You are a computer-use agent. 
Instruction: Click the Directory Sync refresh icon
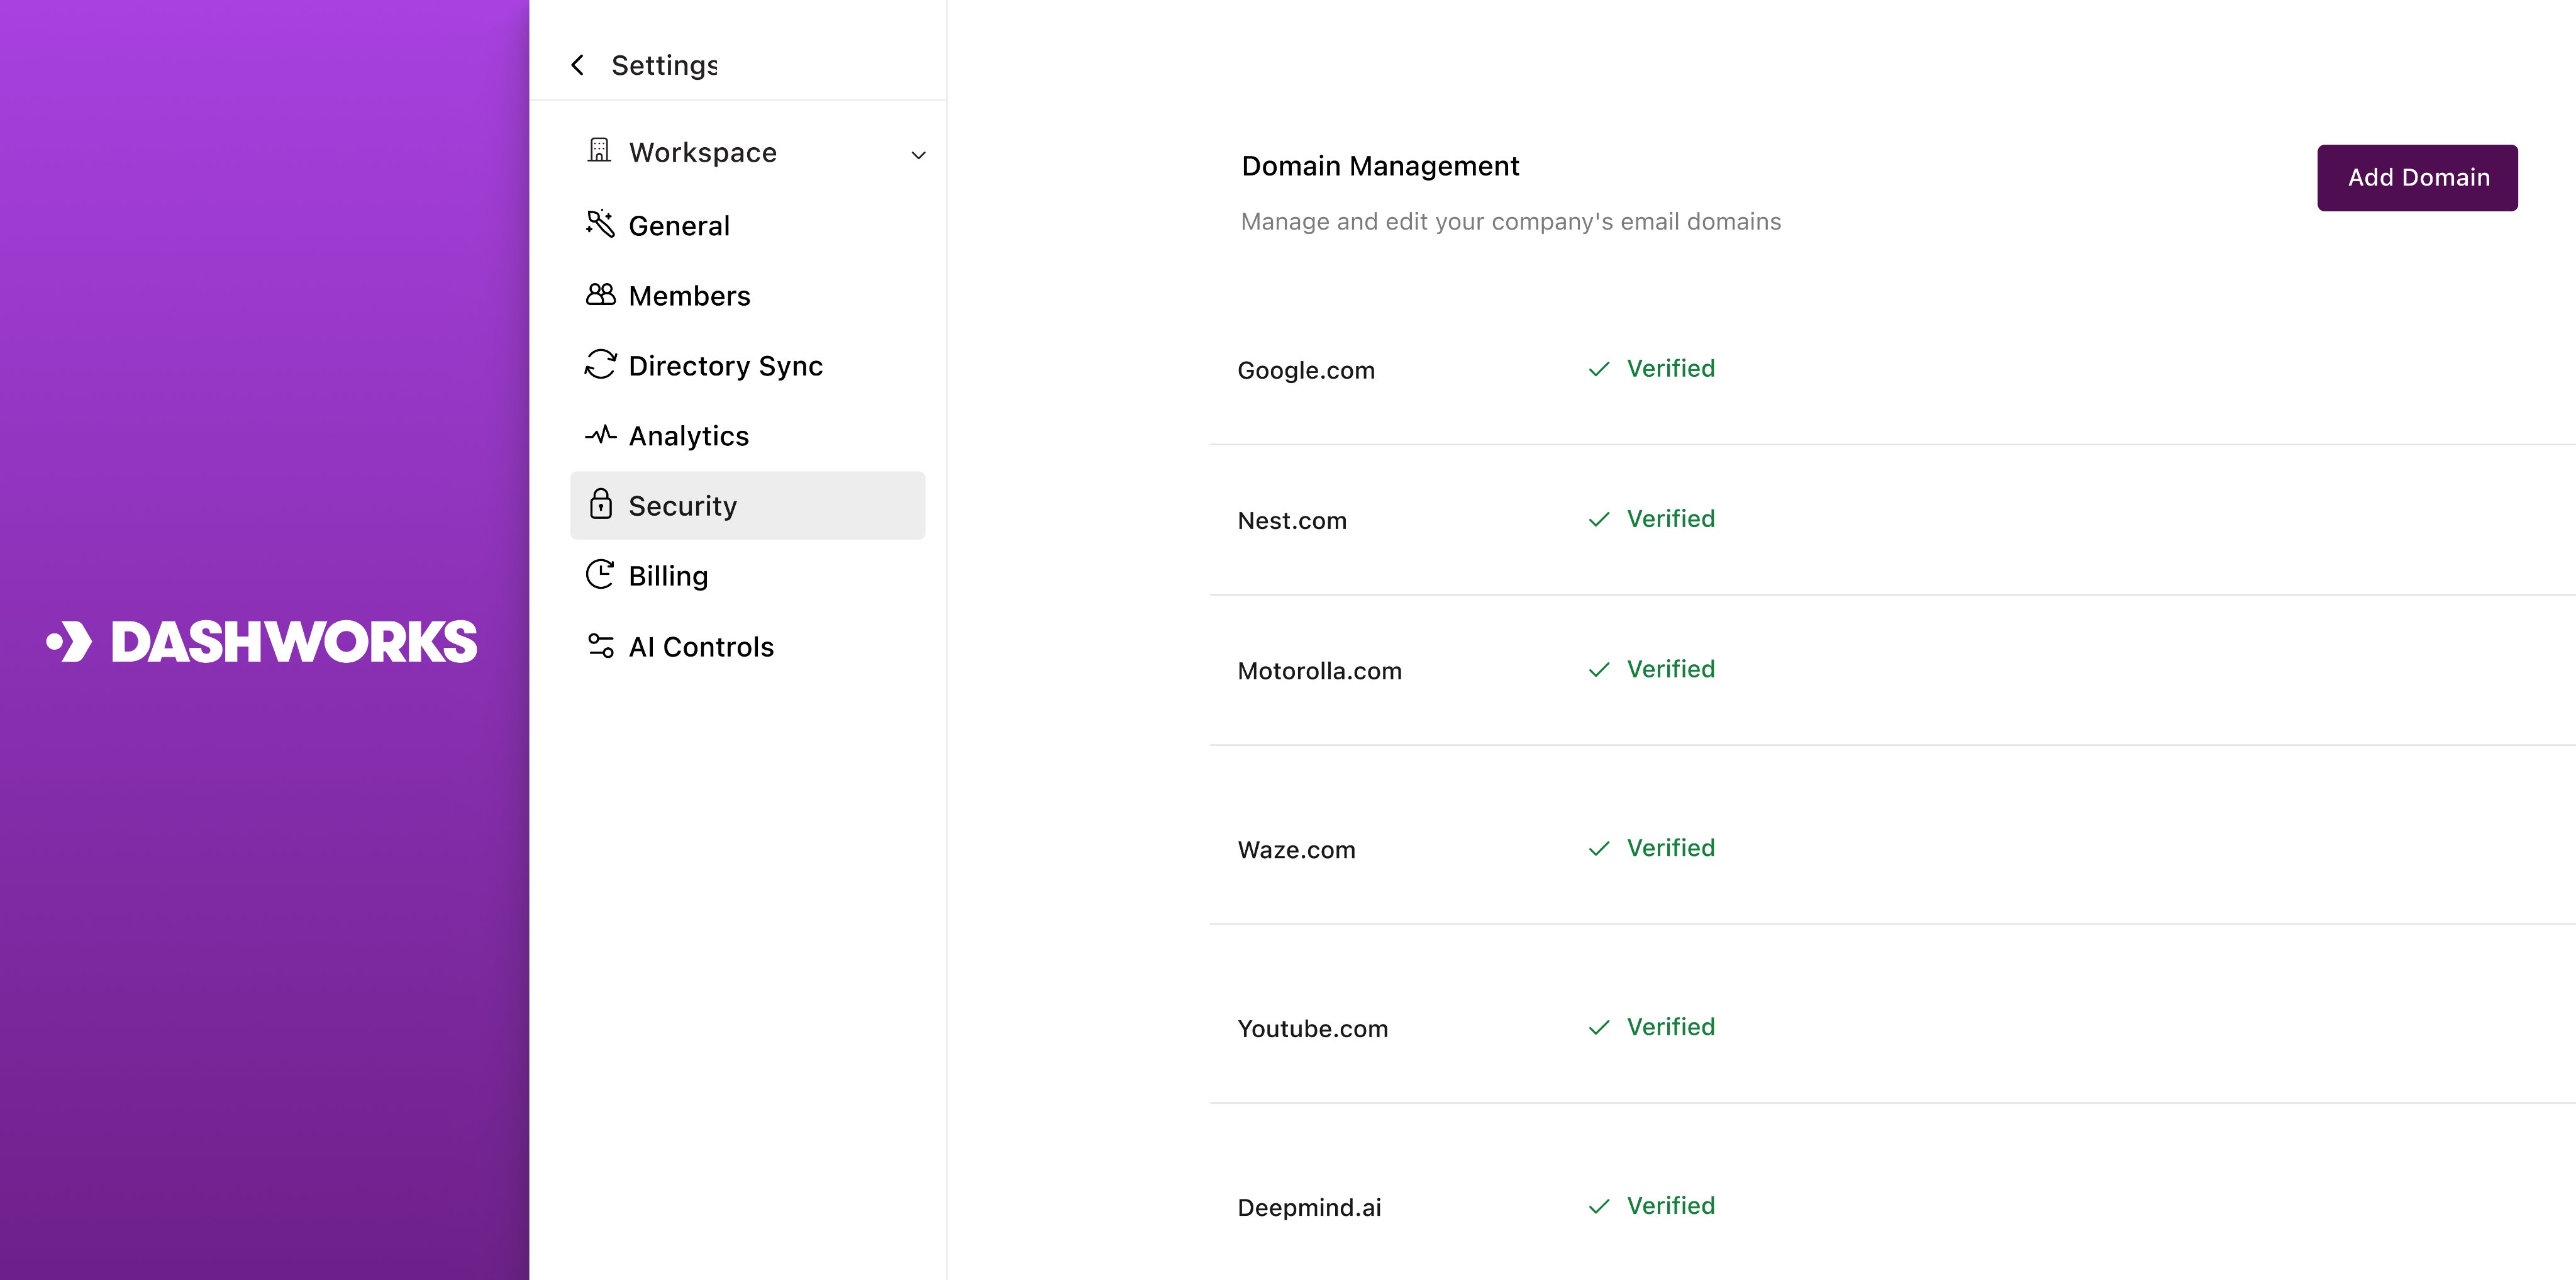click(x=600, y=364)
